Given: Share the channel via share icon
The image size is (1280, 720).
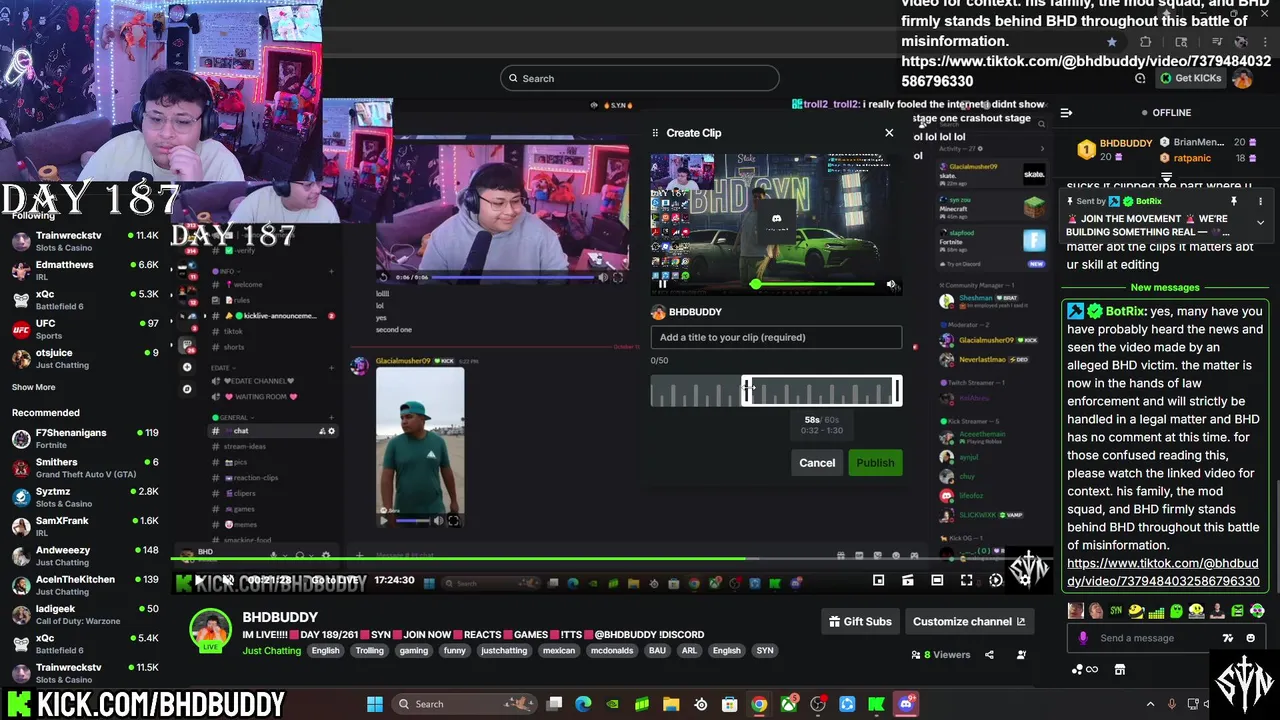Looking at the screenshot, I should (x=989, y=655).
